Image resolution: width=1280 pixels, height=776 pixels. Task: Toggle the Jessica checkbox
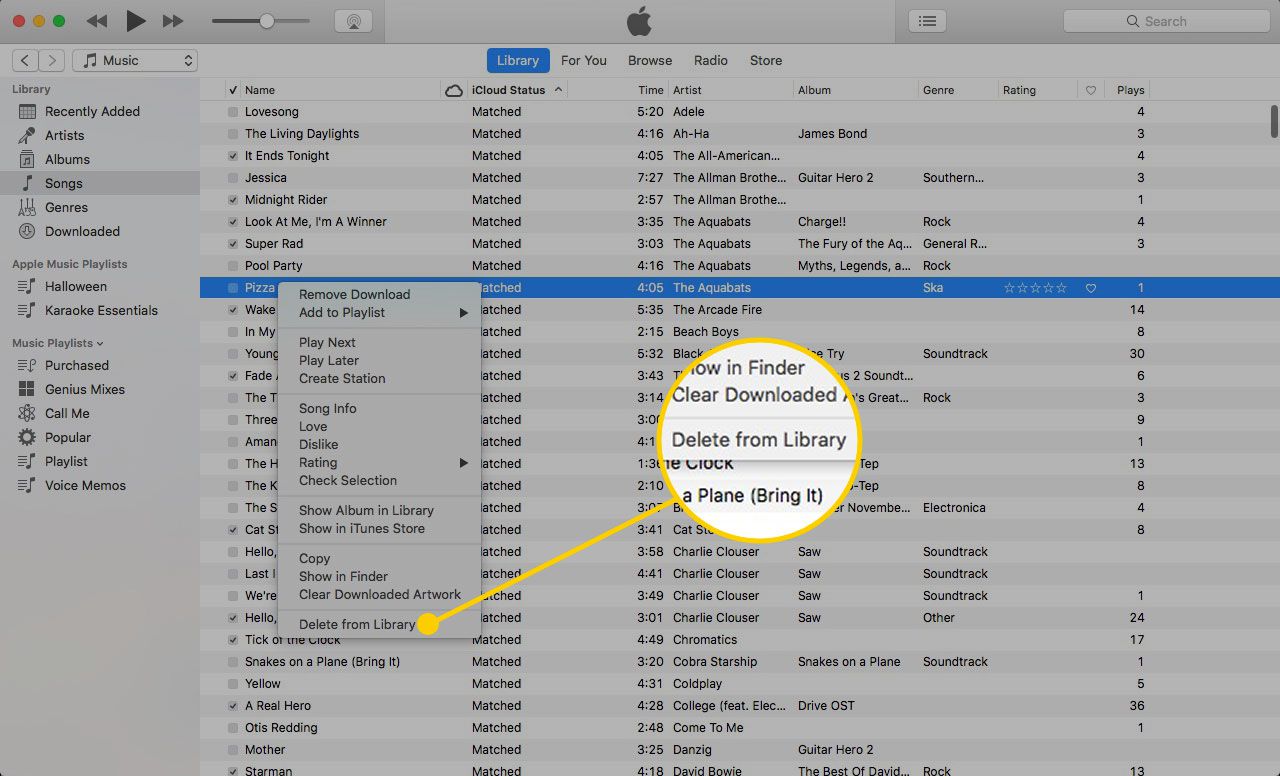coord(233,178)
